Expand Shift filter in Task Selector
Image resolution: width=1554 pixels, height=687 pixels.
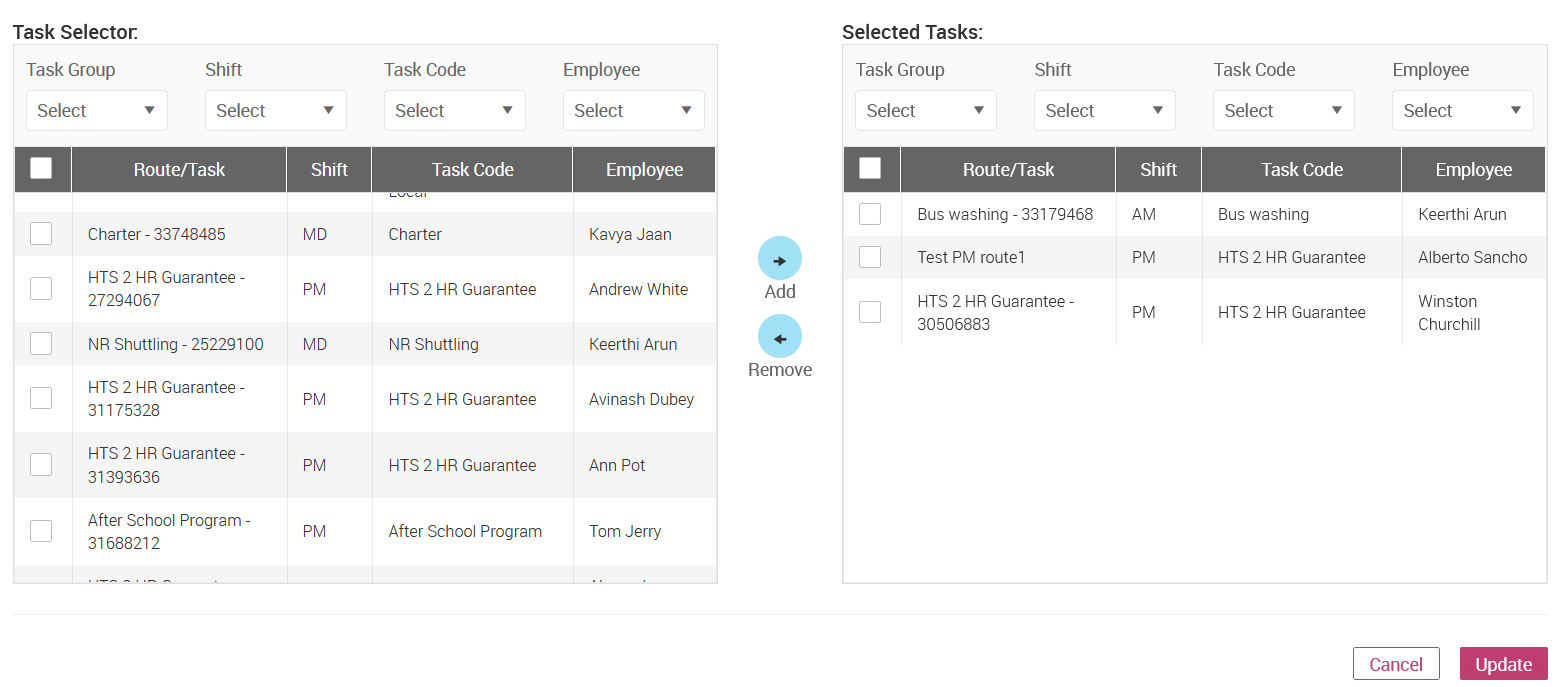tap(276, 111)
